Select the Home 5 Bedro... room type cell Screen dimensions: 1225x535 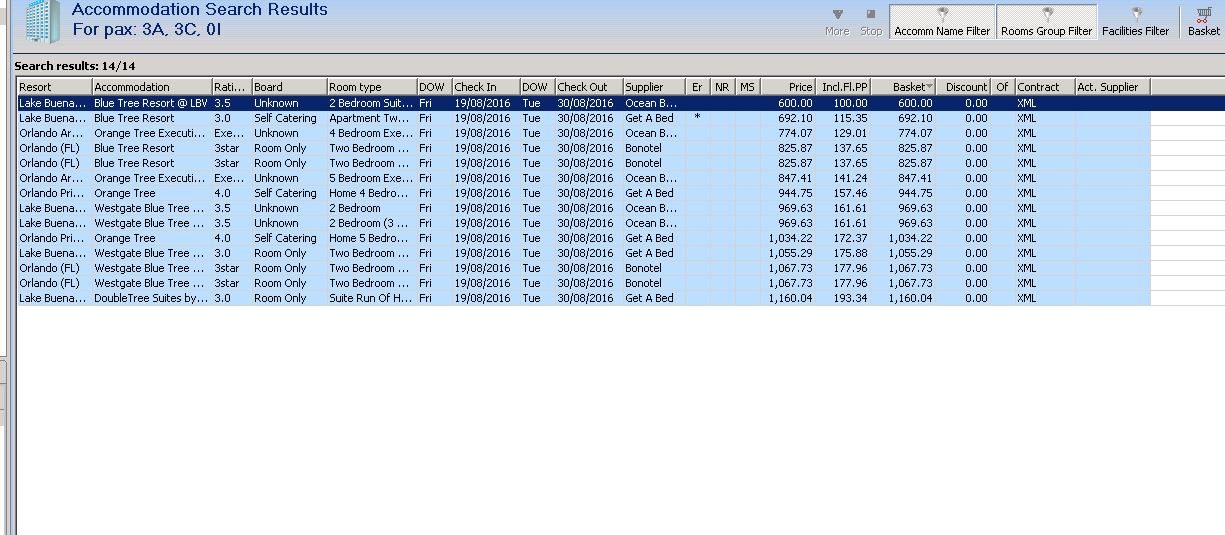[x=371, y=238]
